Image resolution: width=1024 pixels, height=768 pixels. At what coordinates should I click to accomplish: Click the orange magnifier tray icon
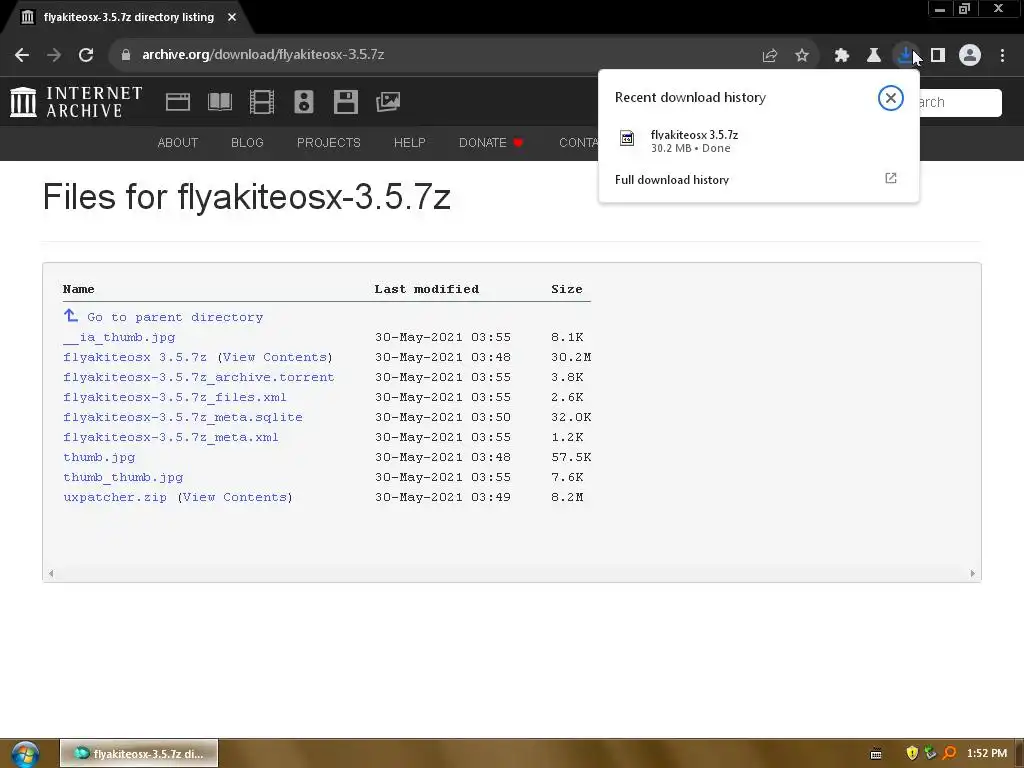pos(949,754)
